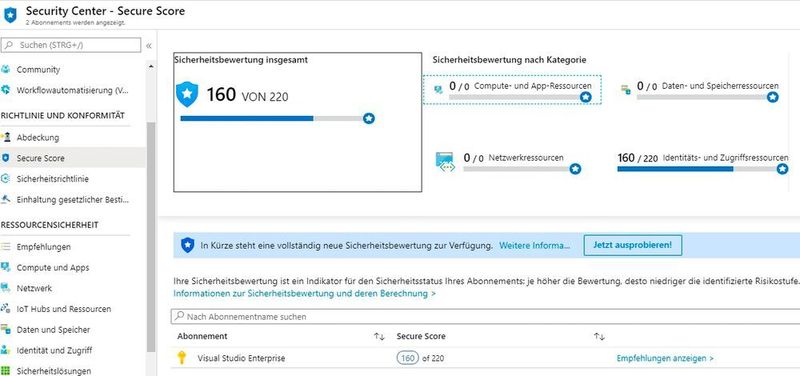Viewport: 800px width, 376px height.
Task: Click star badge on Identitäts- und Zugriffsressourcen bar
Action: [782, 169]
